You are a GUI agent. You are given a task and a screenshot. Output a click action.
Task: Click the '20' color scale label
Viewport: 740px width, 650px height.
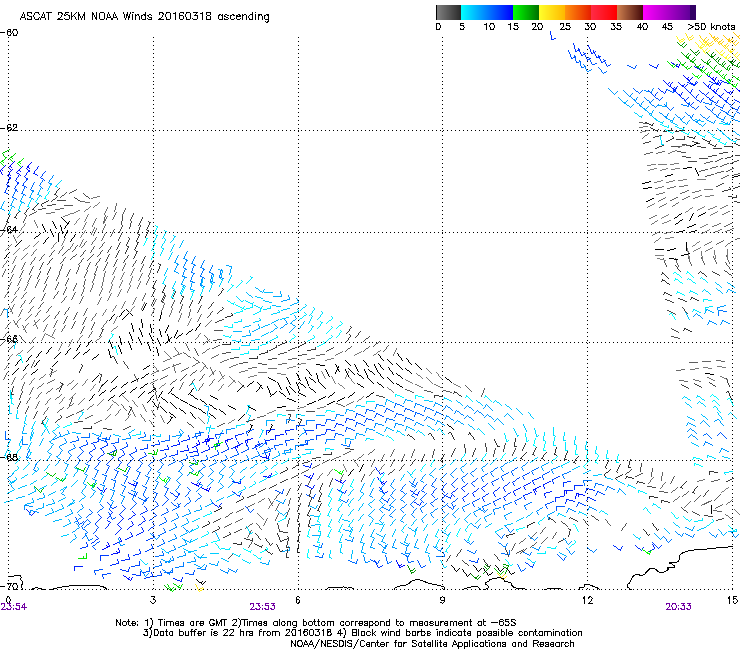point(537,27)
